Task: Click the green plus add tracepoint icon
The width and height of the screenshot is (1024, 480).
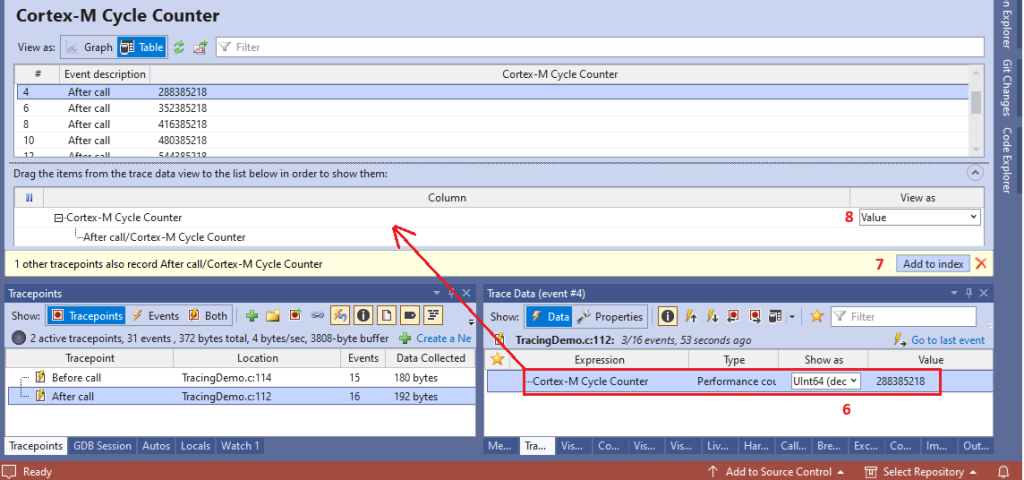Action: point(251,316)
